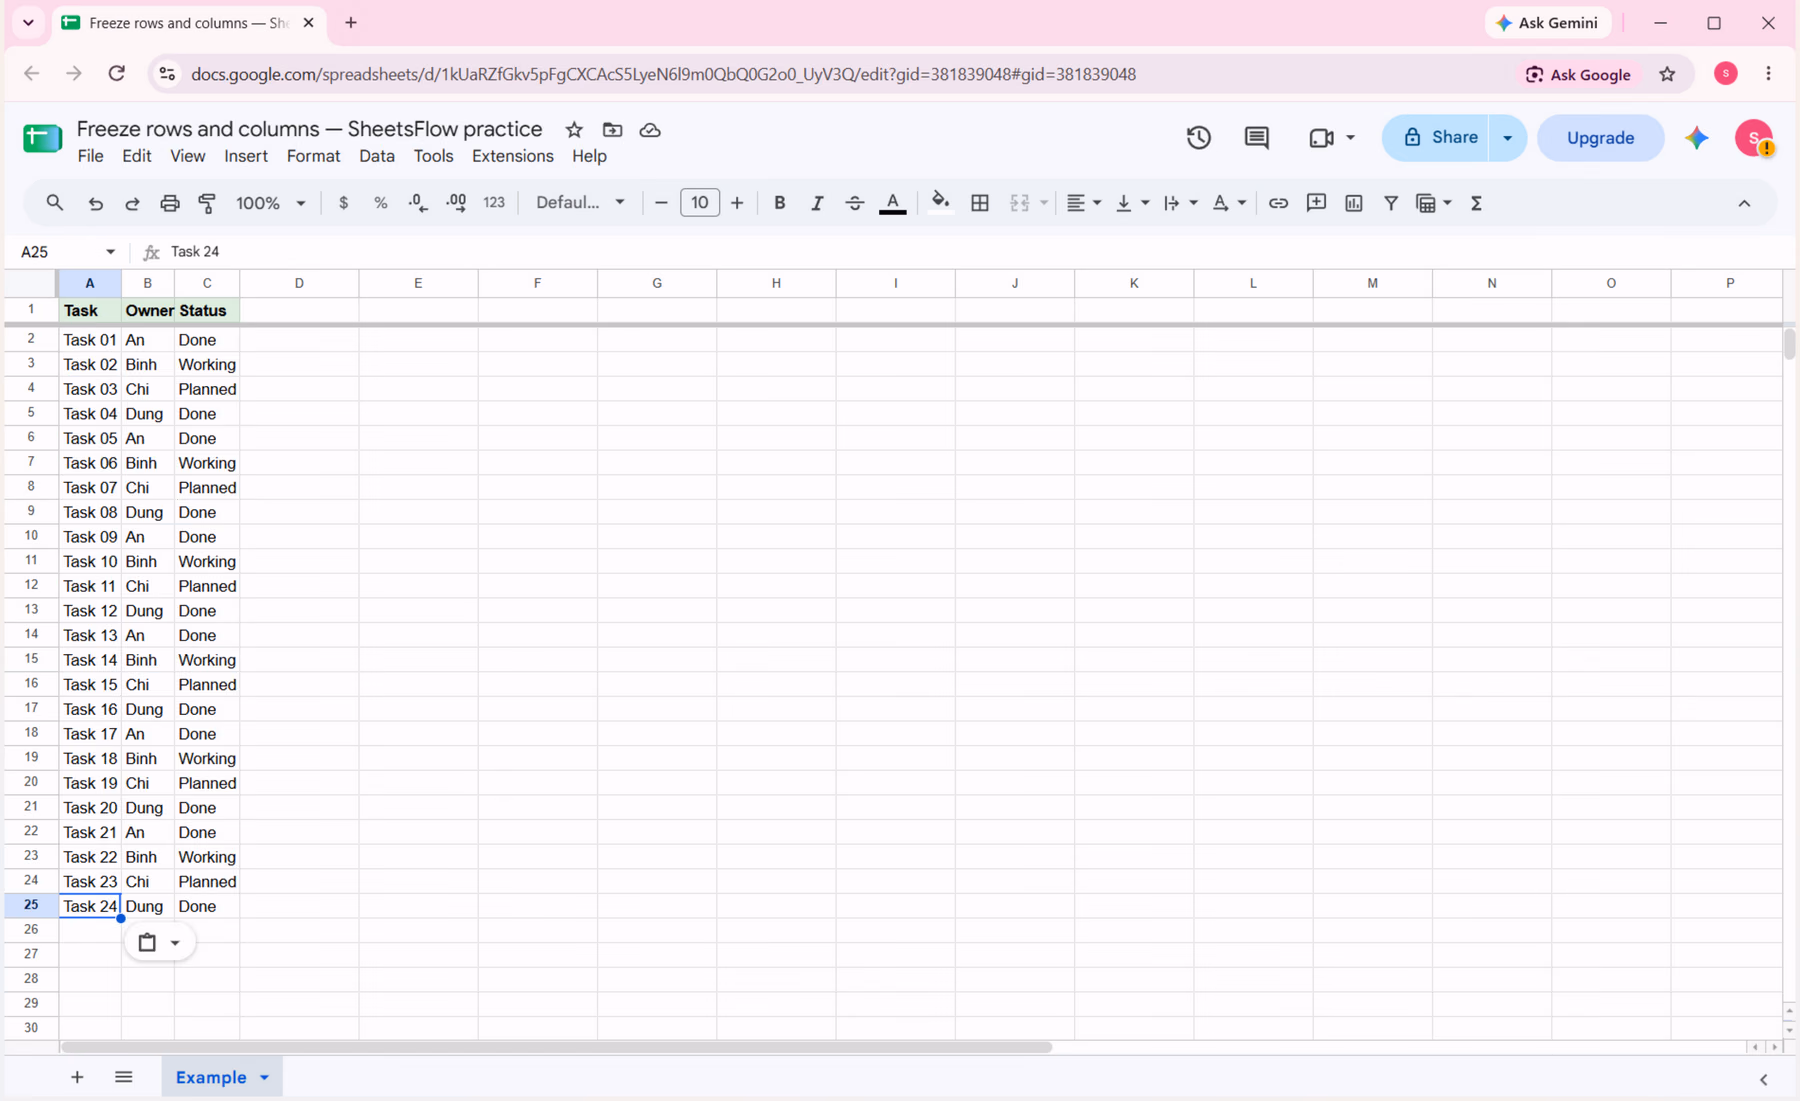Create a filter

pos(1391,203)
